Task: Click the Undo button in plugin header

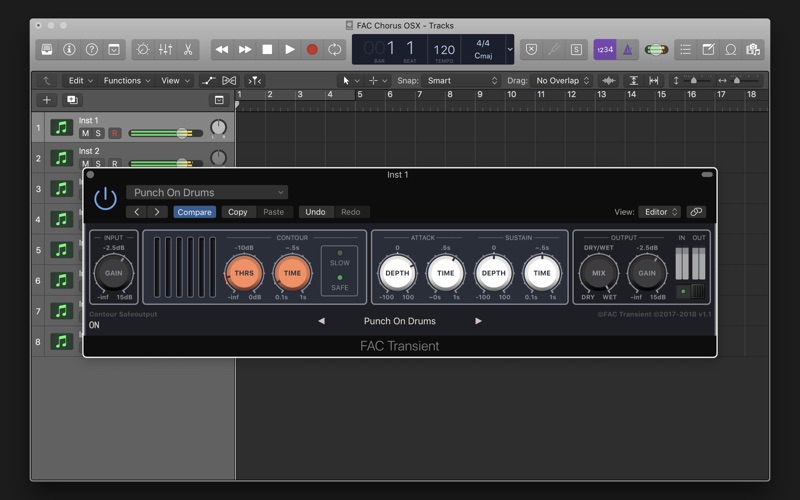Action: click(315, 212)
